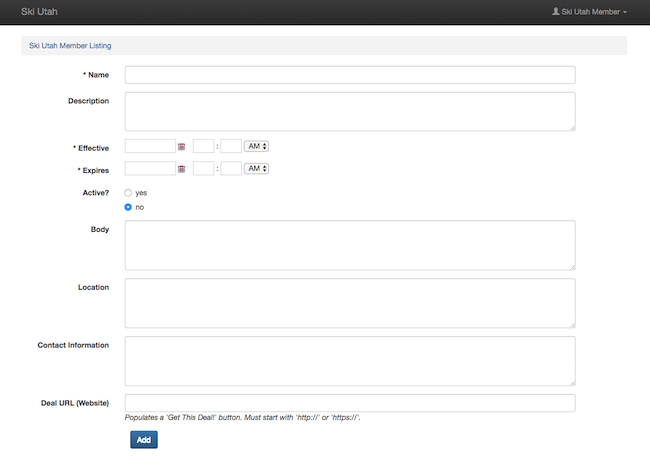Click the Expires date input field
The height and width of the screenshot is (471, 650).
[150, 169]
